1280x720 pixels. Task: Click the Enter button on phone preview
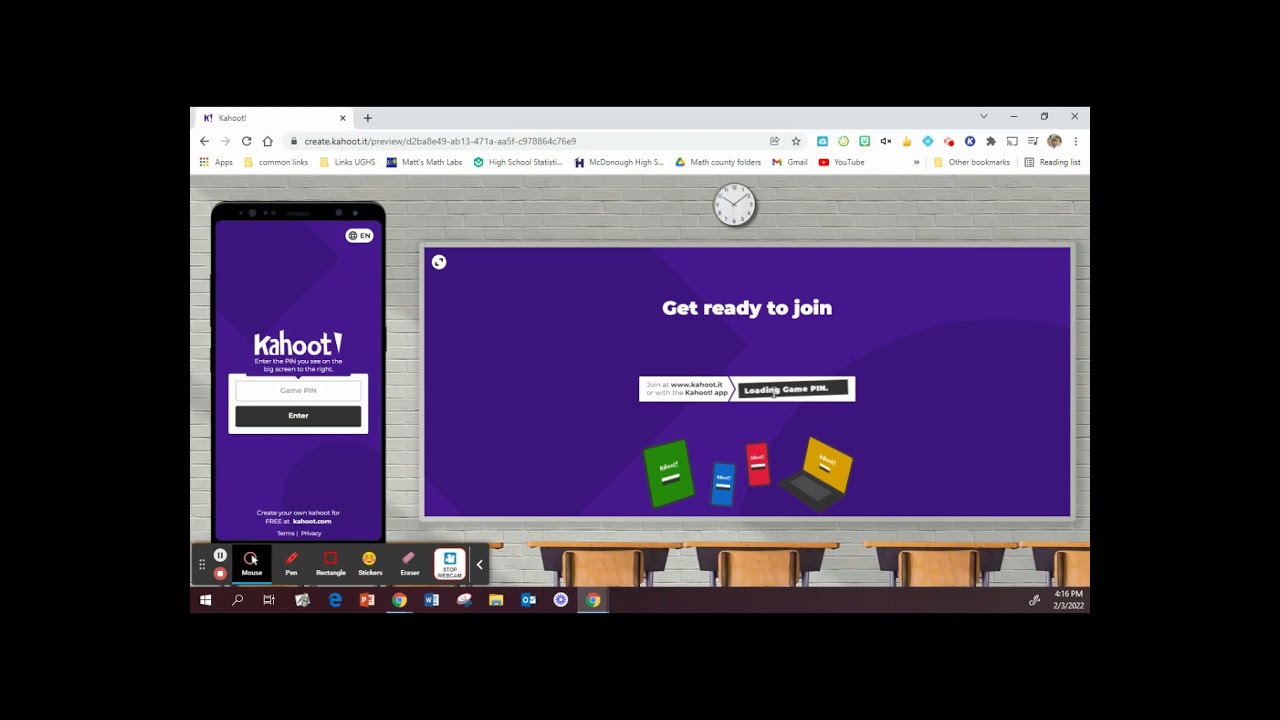298,416
